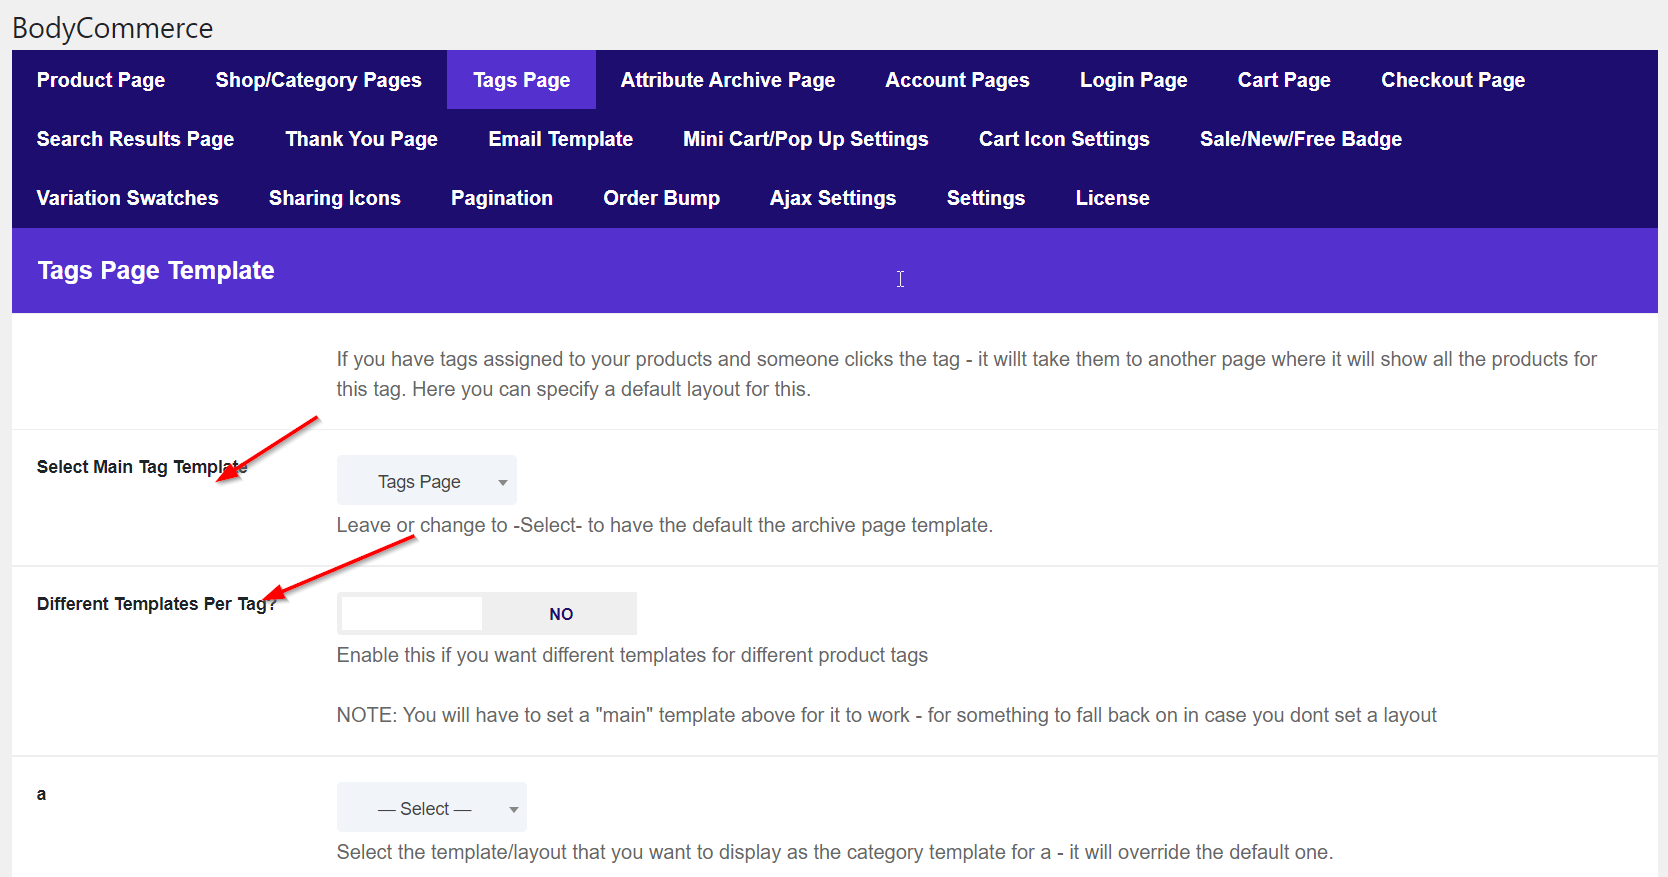This screenshot has width=1668, height=877.
Task: Go to Search Results Page tab
Action: coord(135,139)
